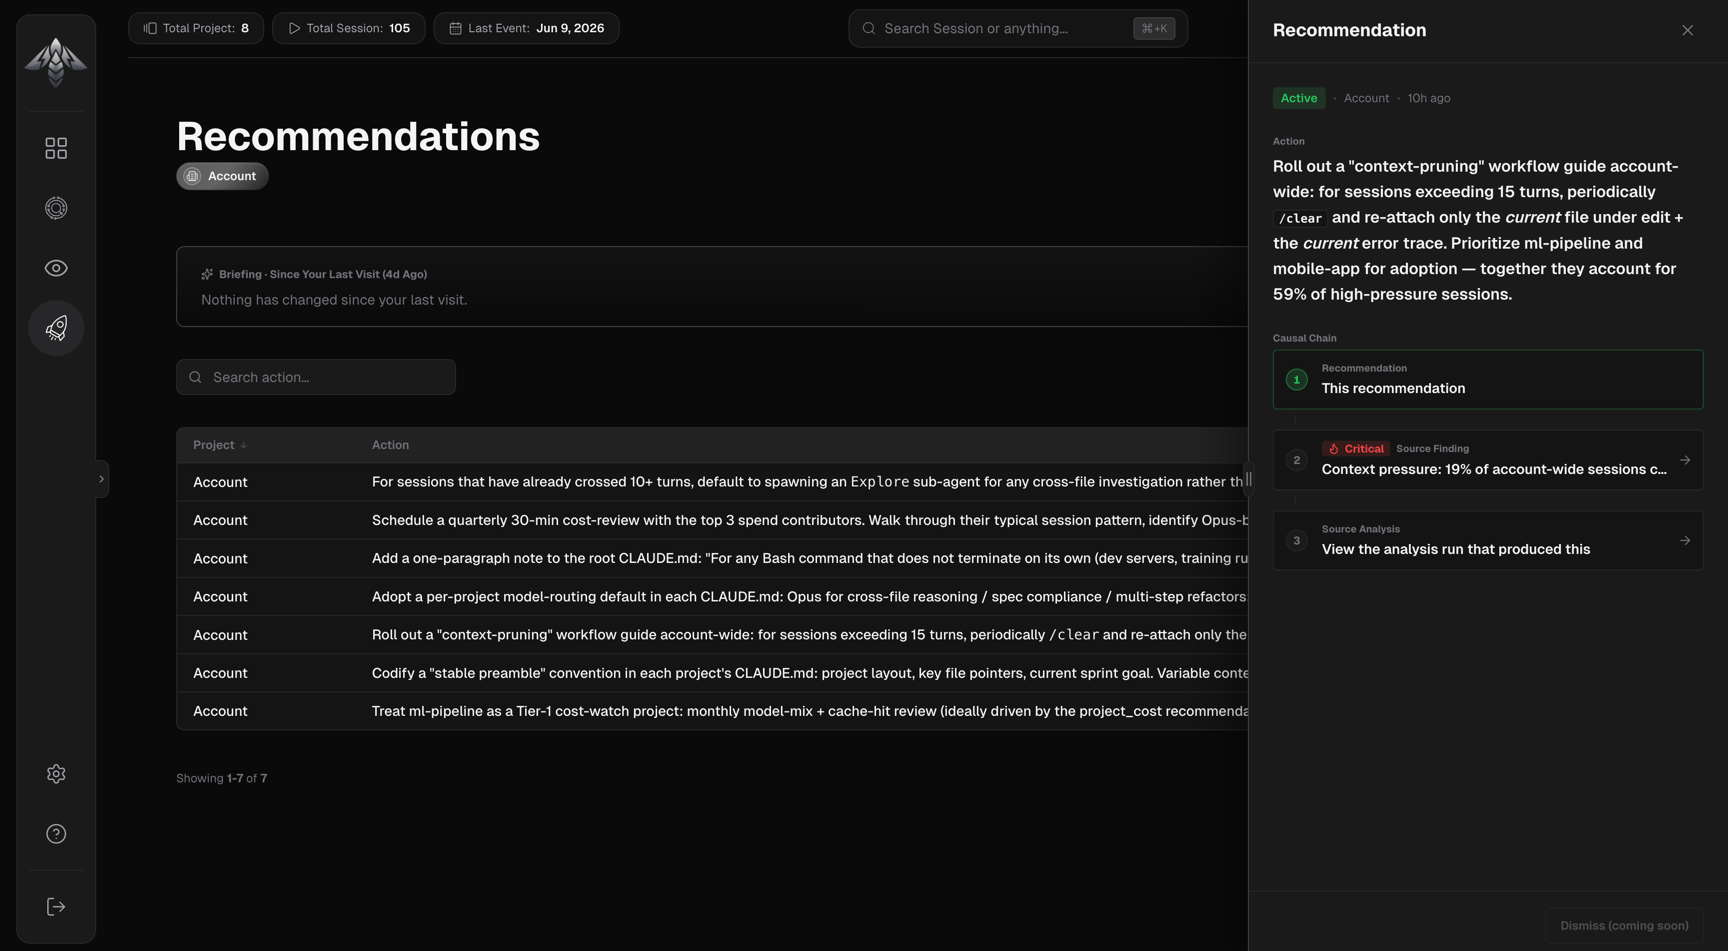Viewport: 1728px width, 951px height.
Task: Click the ⌘+K shortcut badge
Action: pos(1154,28)
